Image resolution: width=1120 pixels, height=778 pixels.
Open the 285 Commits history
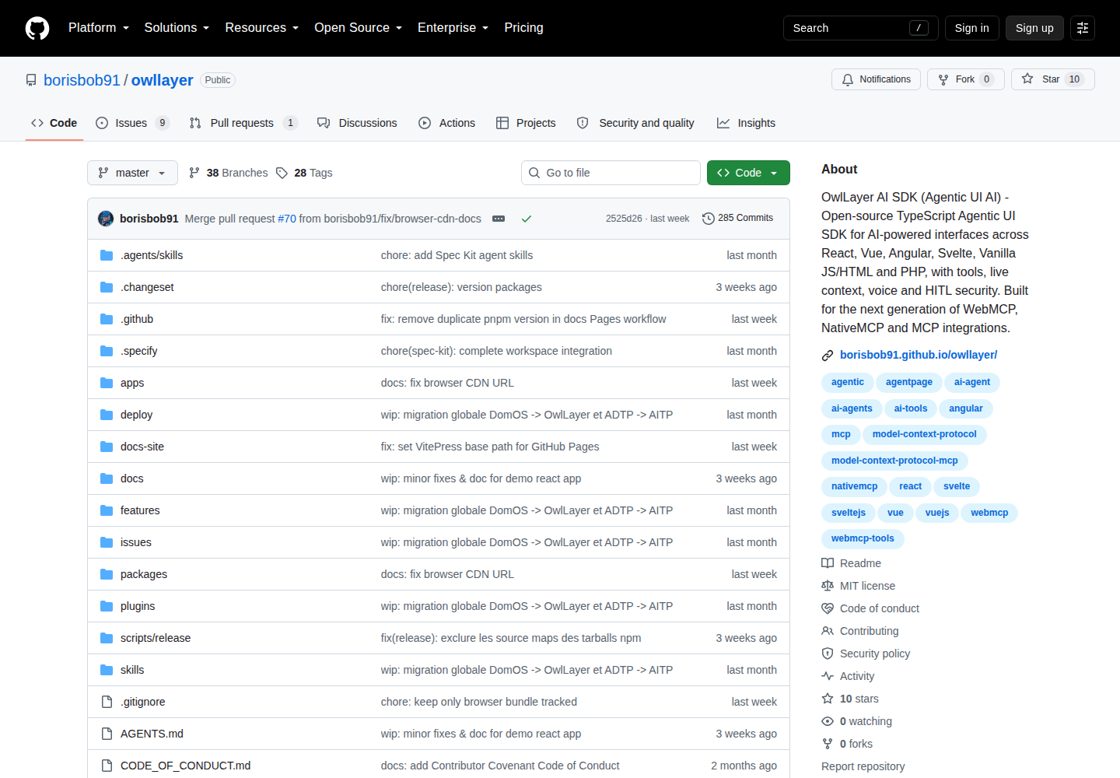(x=738, y=218)
